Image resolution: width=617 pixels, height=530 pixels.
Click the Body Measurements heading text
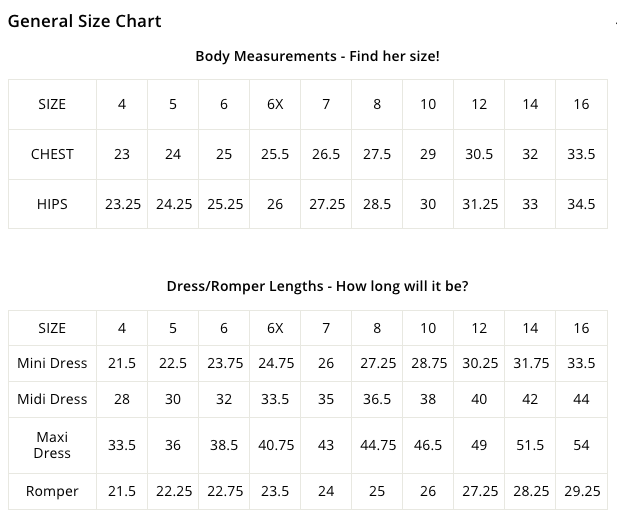pyautogui.click(x=317, y=56)
